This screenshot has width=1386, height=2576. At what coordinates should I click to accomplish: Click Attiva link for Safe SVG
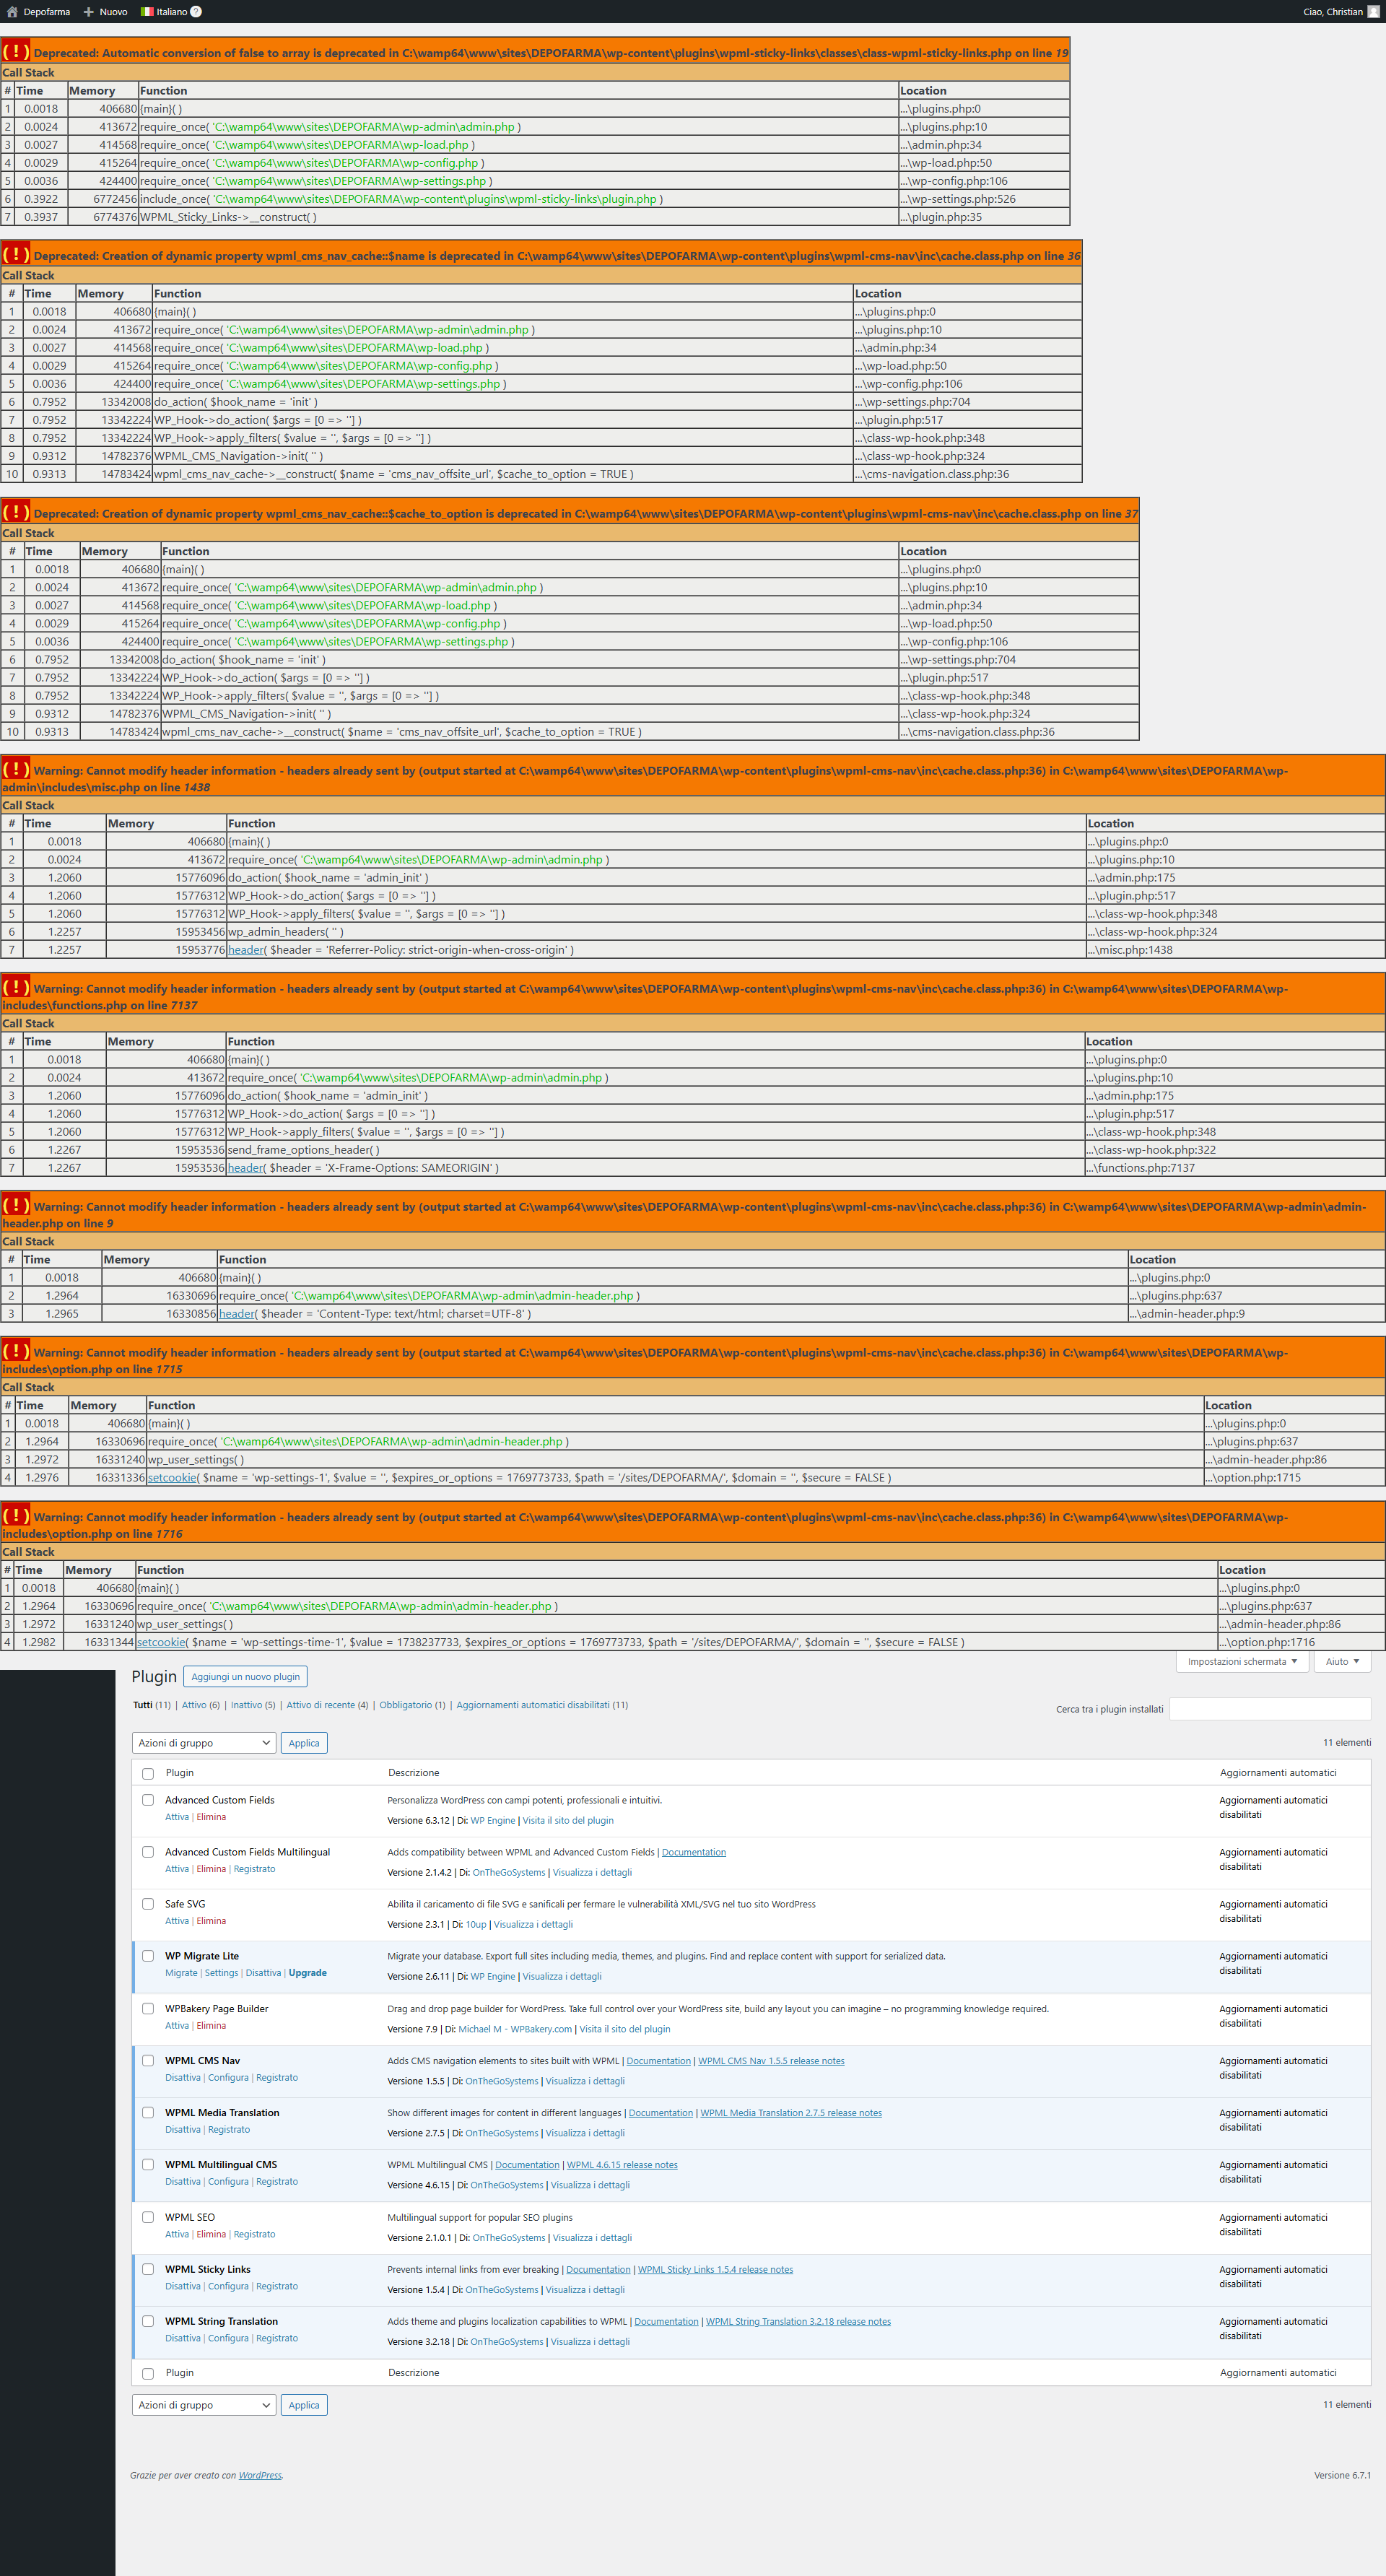click(177, 1921)
